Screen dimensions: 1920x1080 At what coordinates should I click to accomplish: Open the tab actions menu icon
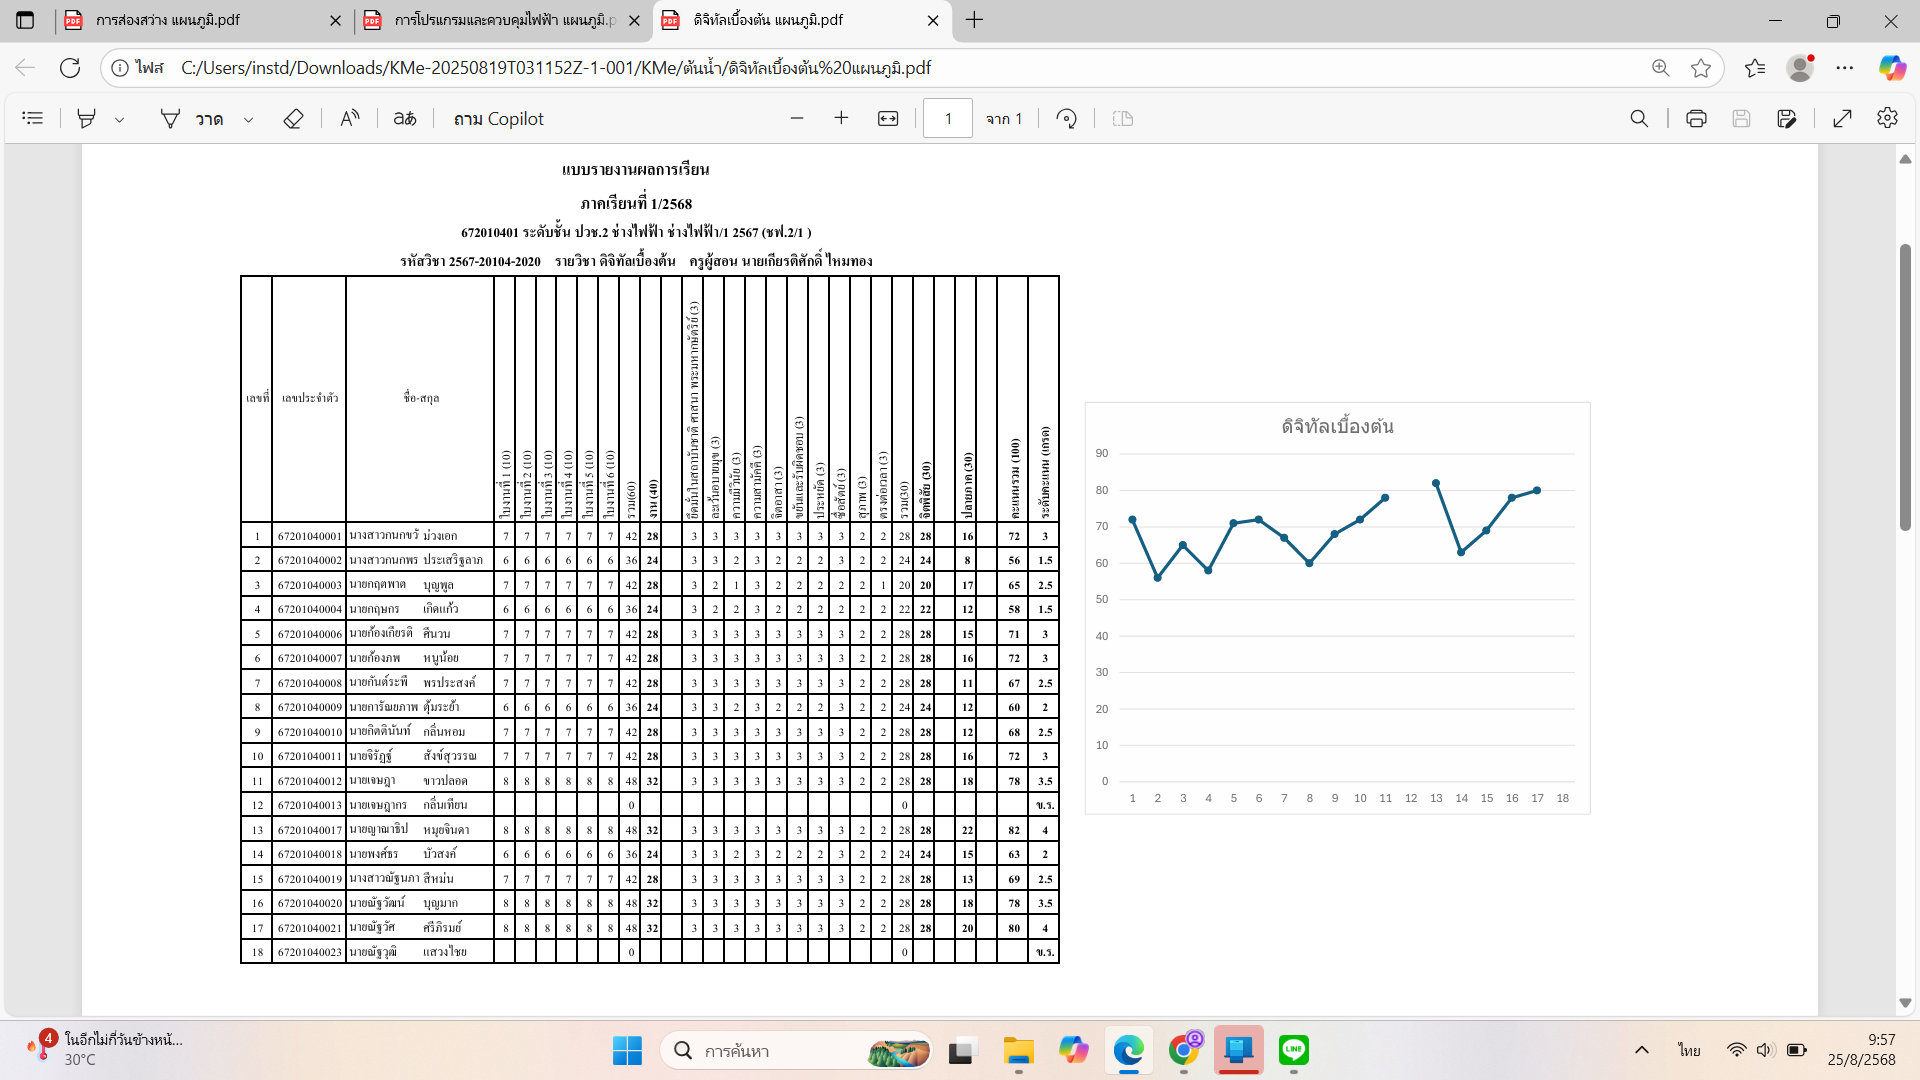click(25, 20)
